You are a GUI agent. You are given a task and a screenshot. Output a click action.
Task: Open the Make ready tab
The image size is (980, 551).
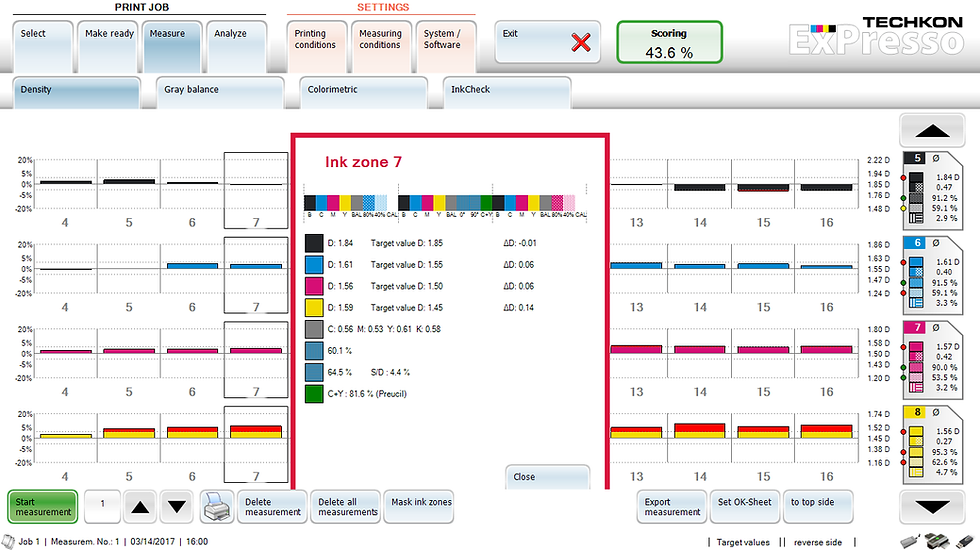[x=108, y=47]
